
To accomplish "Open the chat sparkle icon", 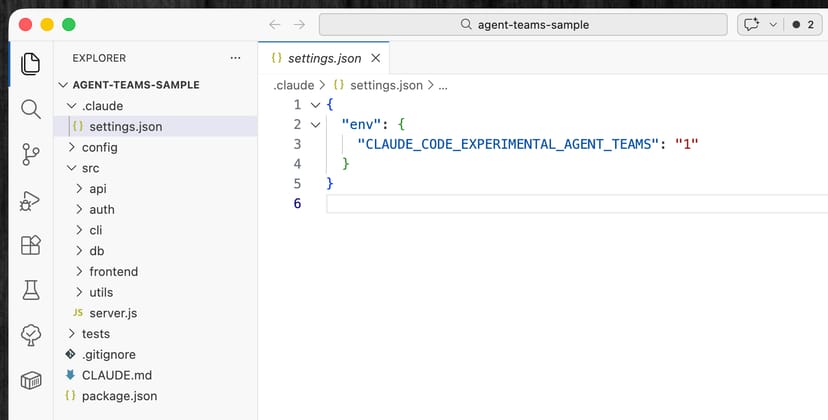I will click(x=751, y=25).
